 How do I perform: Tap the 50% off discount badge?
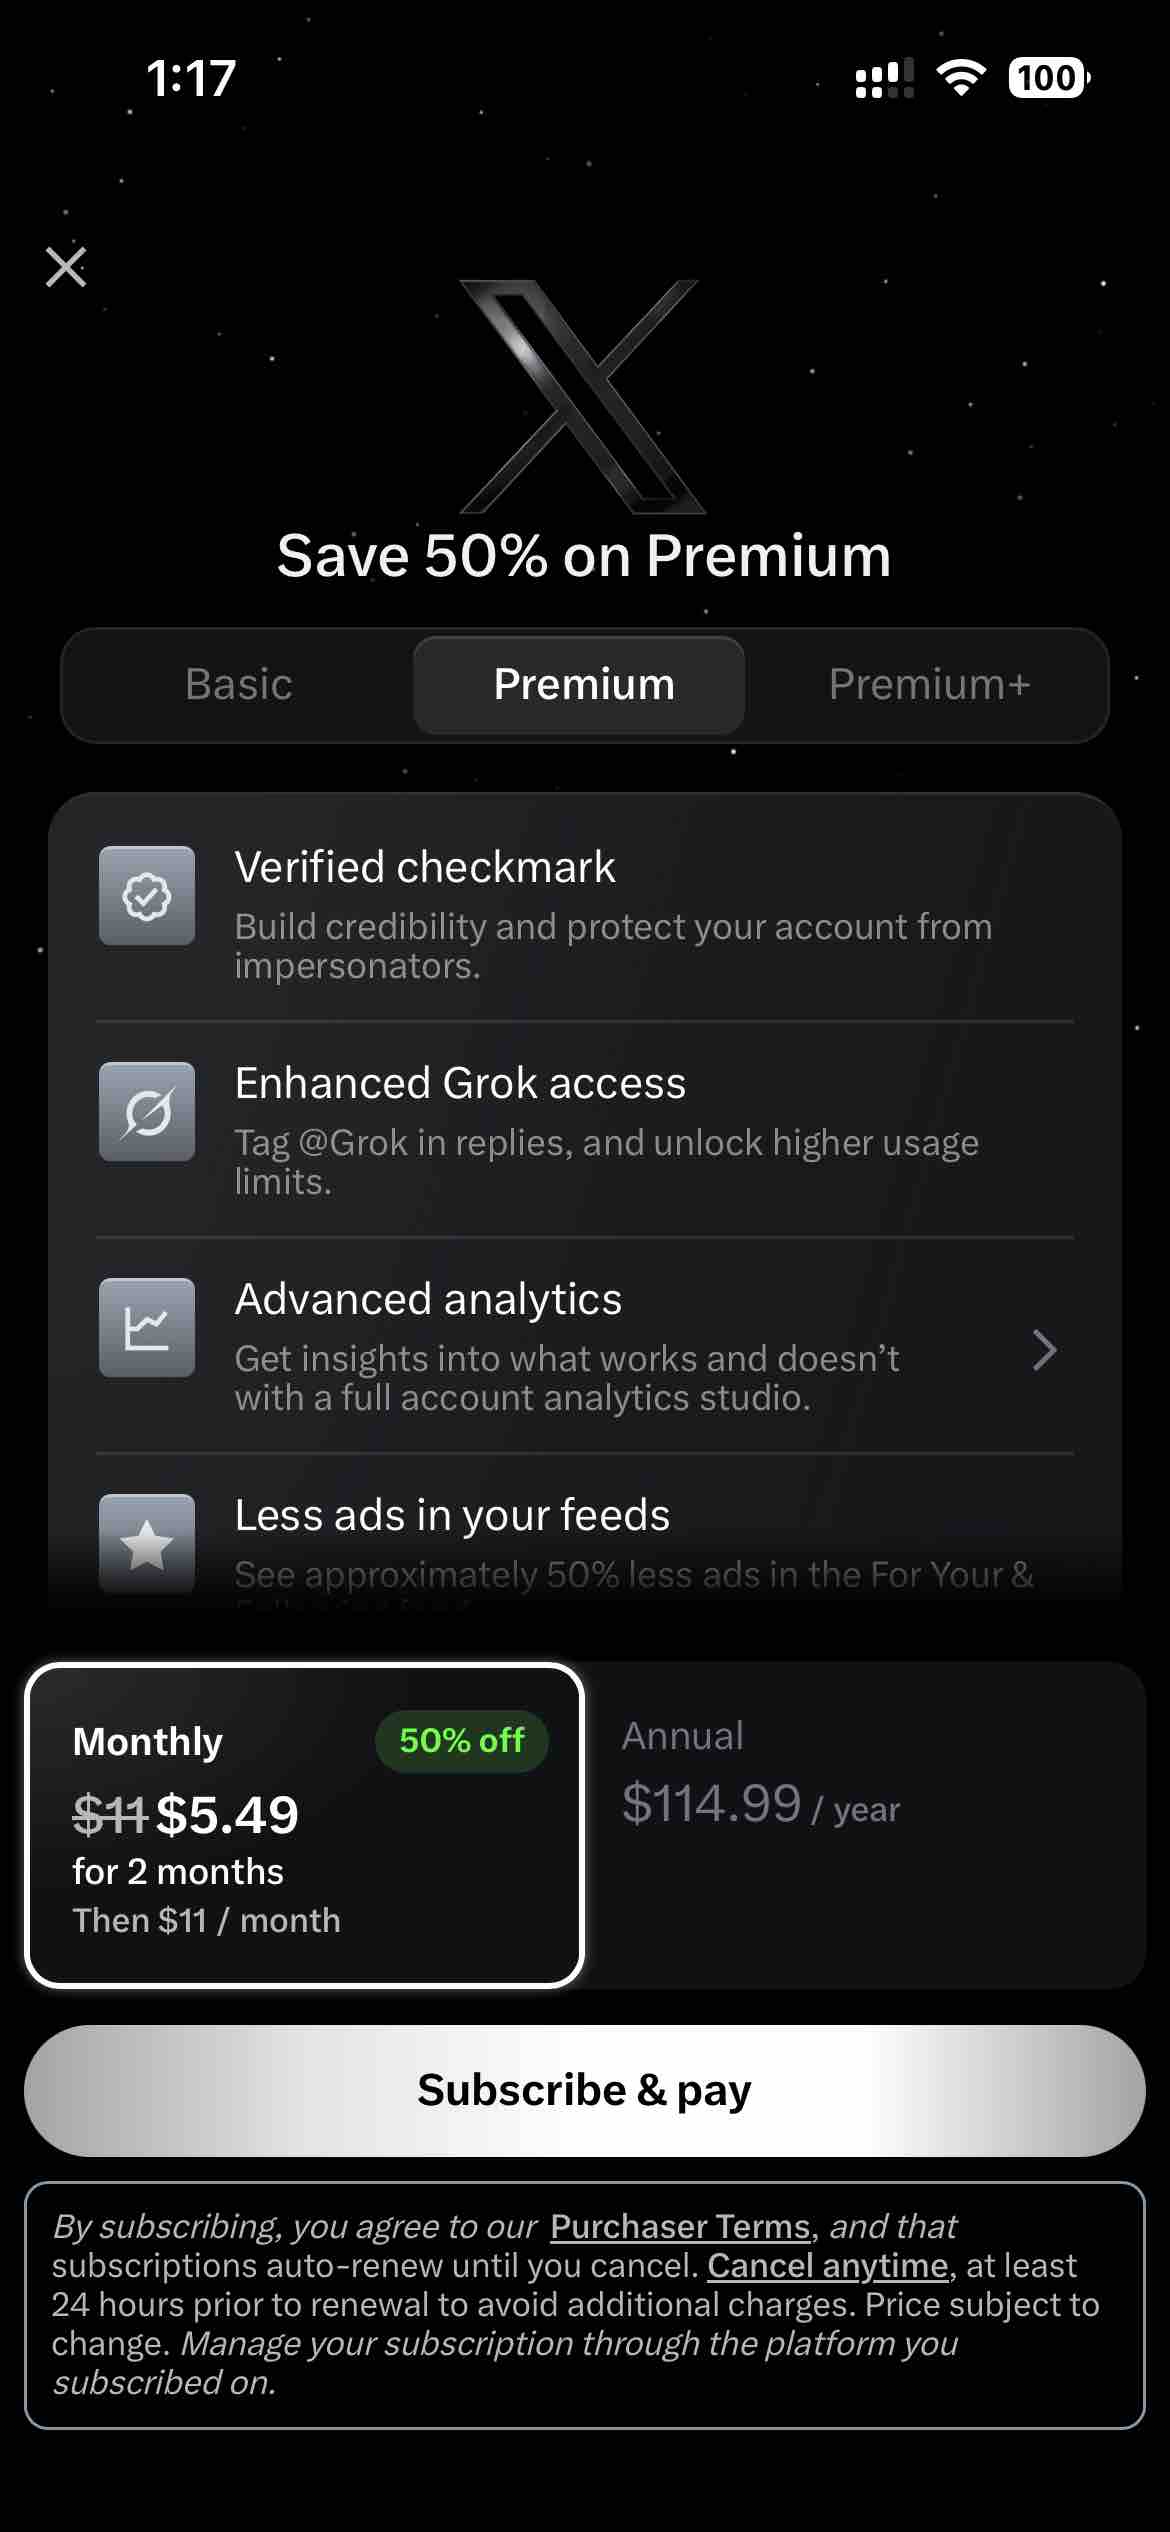pyautogui.click(x=461, y=1741)
